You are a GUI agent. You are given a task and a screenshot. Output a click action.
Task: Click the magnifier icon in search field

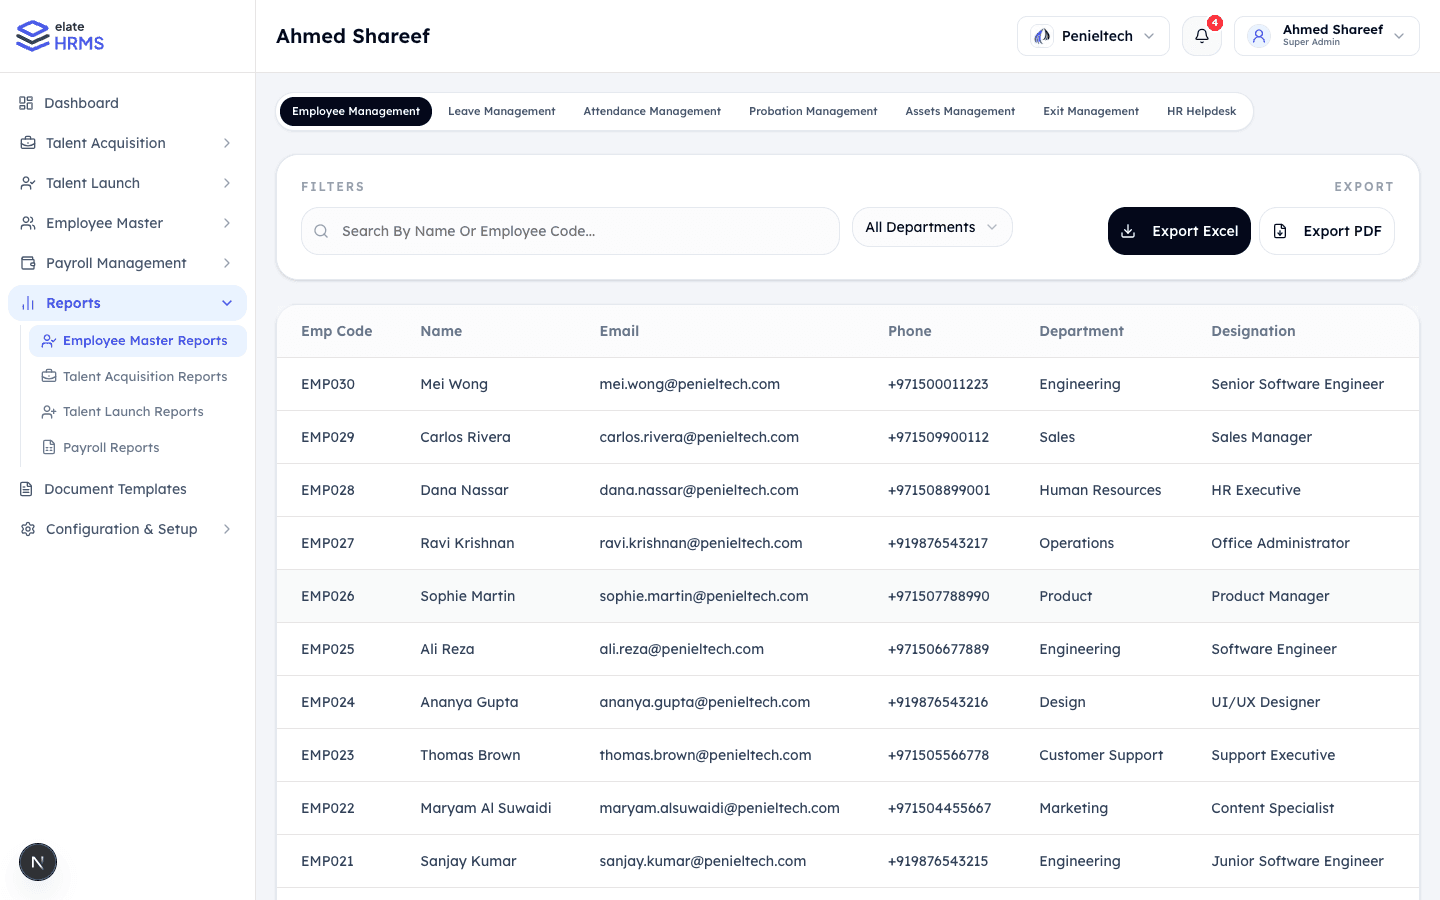pyautogui.click(x=321, y=231)
